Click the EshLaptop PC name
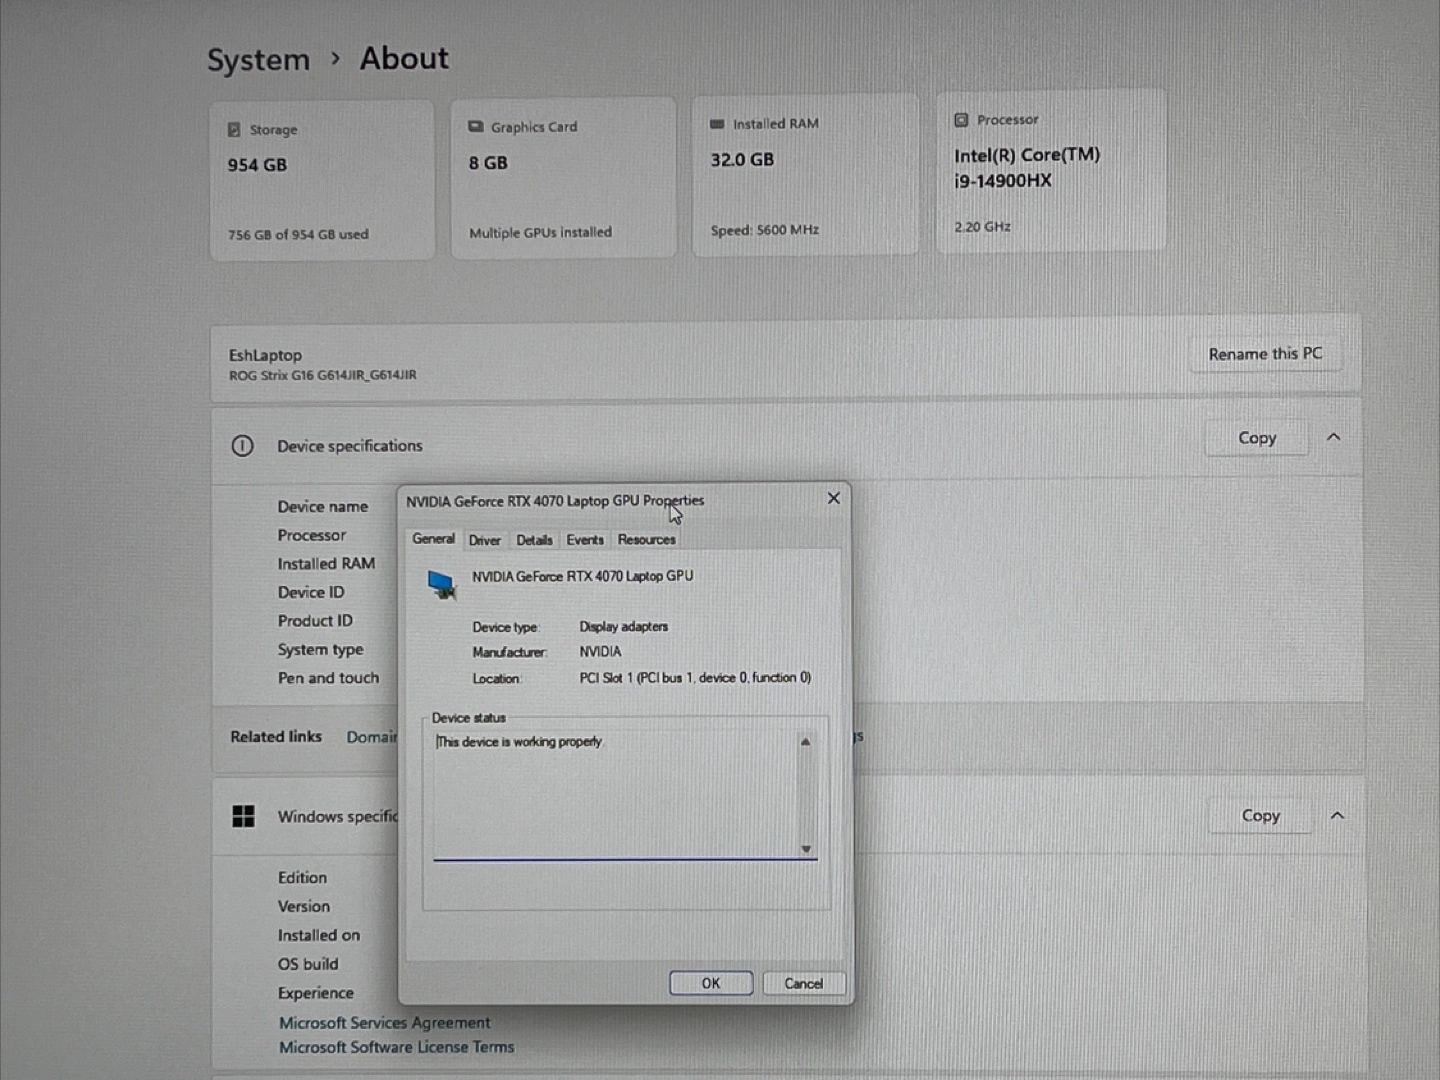The width and height of the screenshot is (1440, 1080). 265,355
